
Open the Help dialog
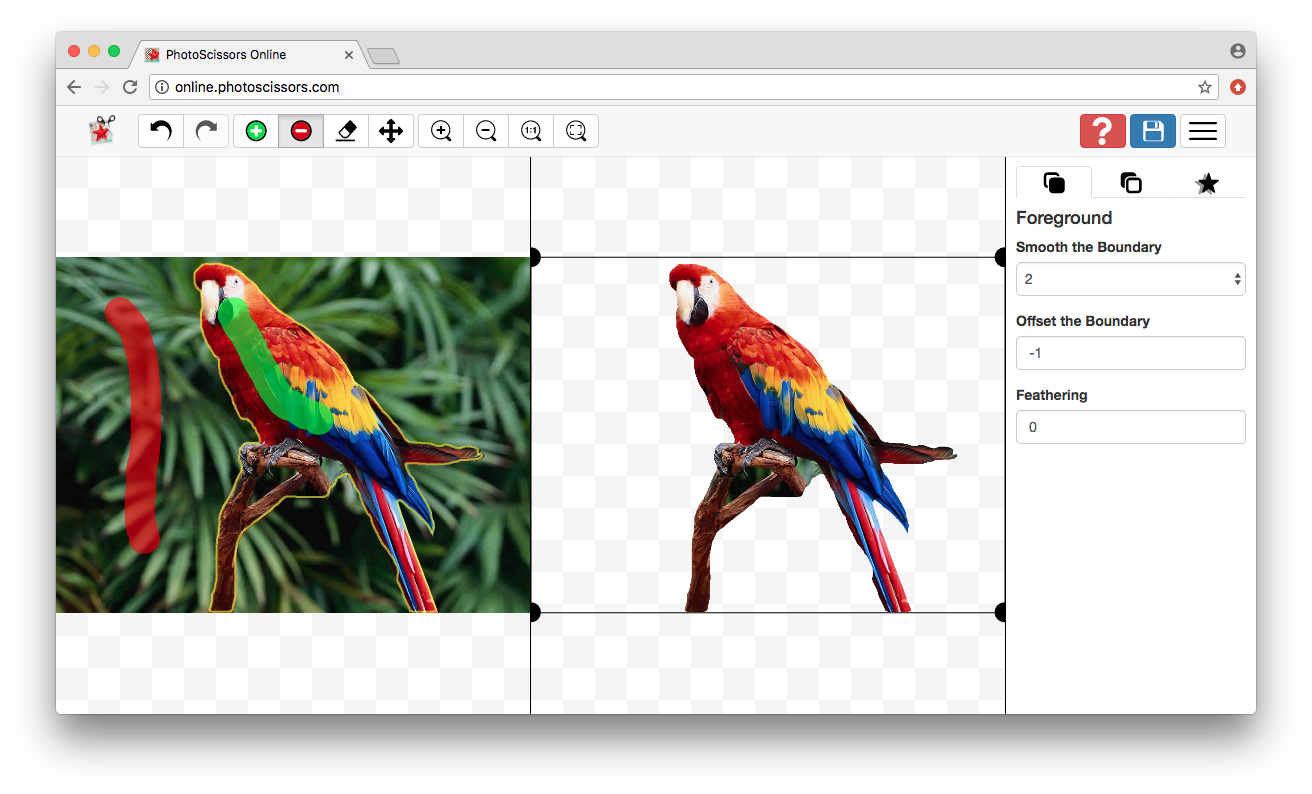(1102, 131)
